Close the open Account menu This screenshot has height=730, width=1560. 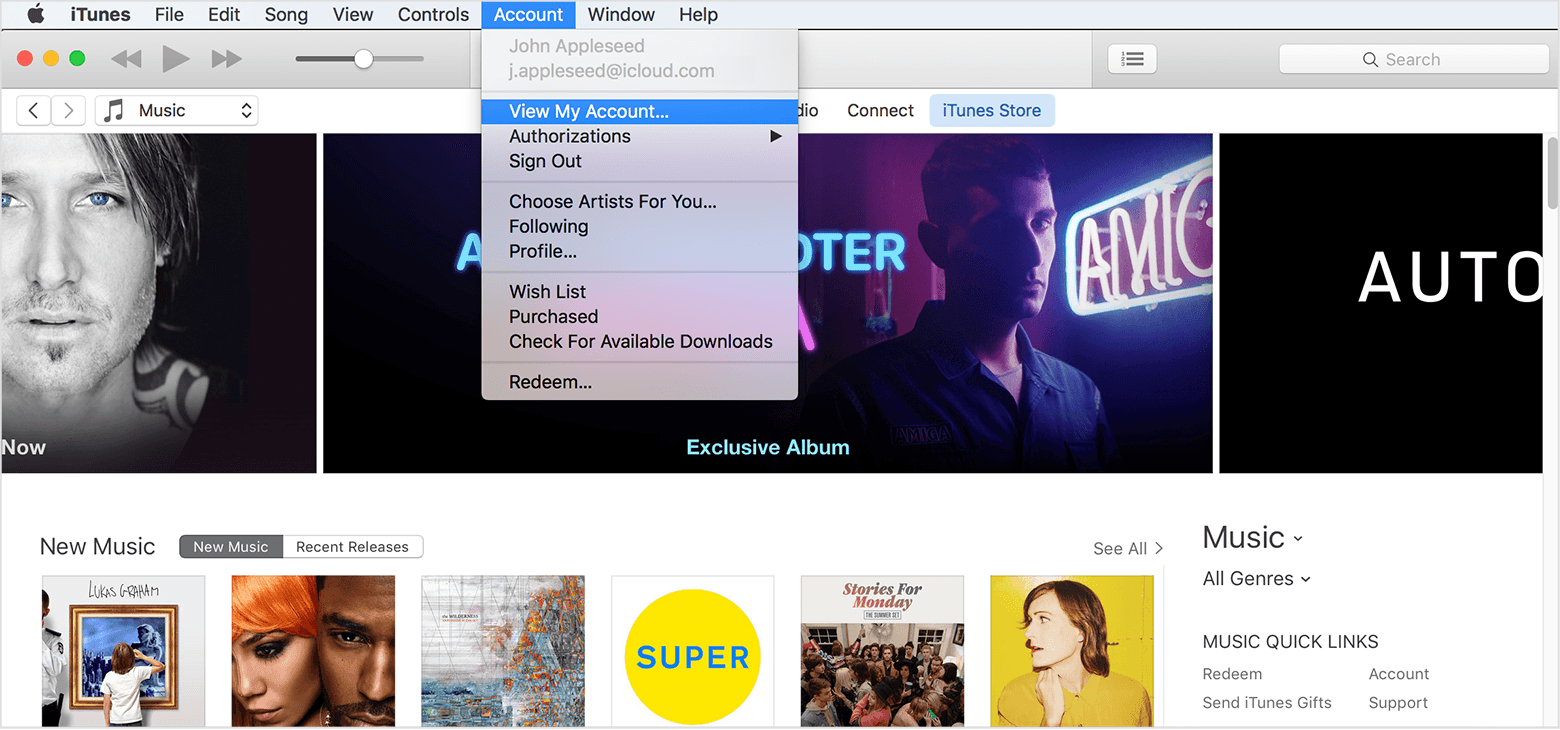click(x=528, y=14)
